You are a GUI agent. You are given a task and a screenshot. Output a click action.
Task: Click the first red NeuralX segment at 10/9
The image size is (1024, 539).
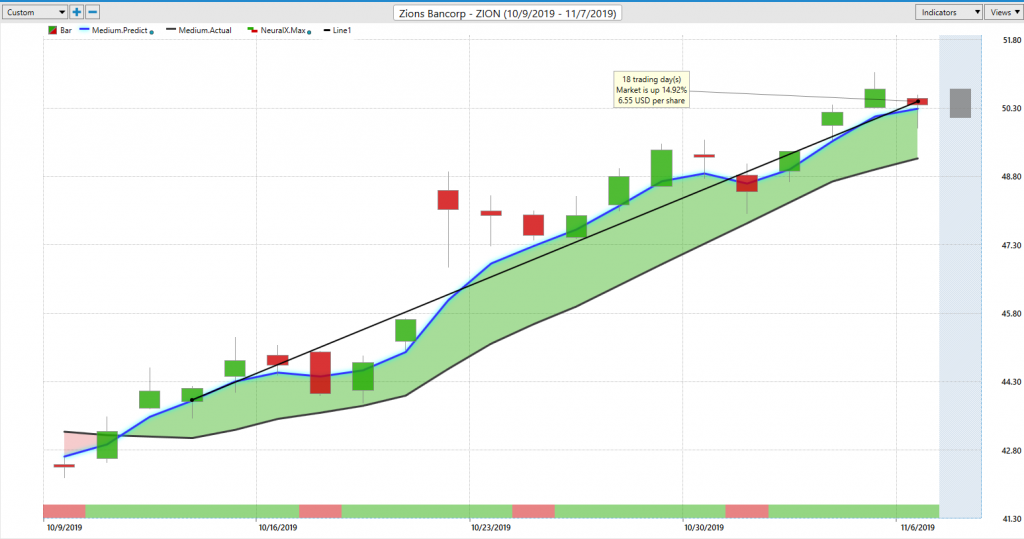coord(64,511)
